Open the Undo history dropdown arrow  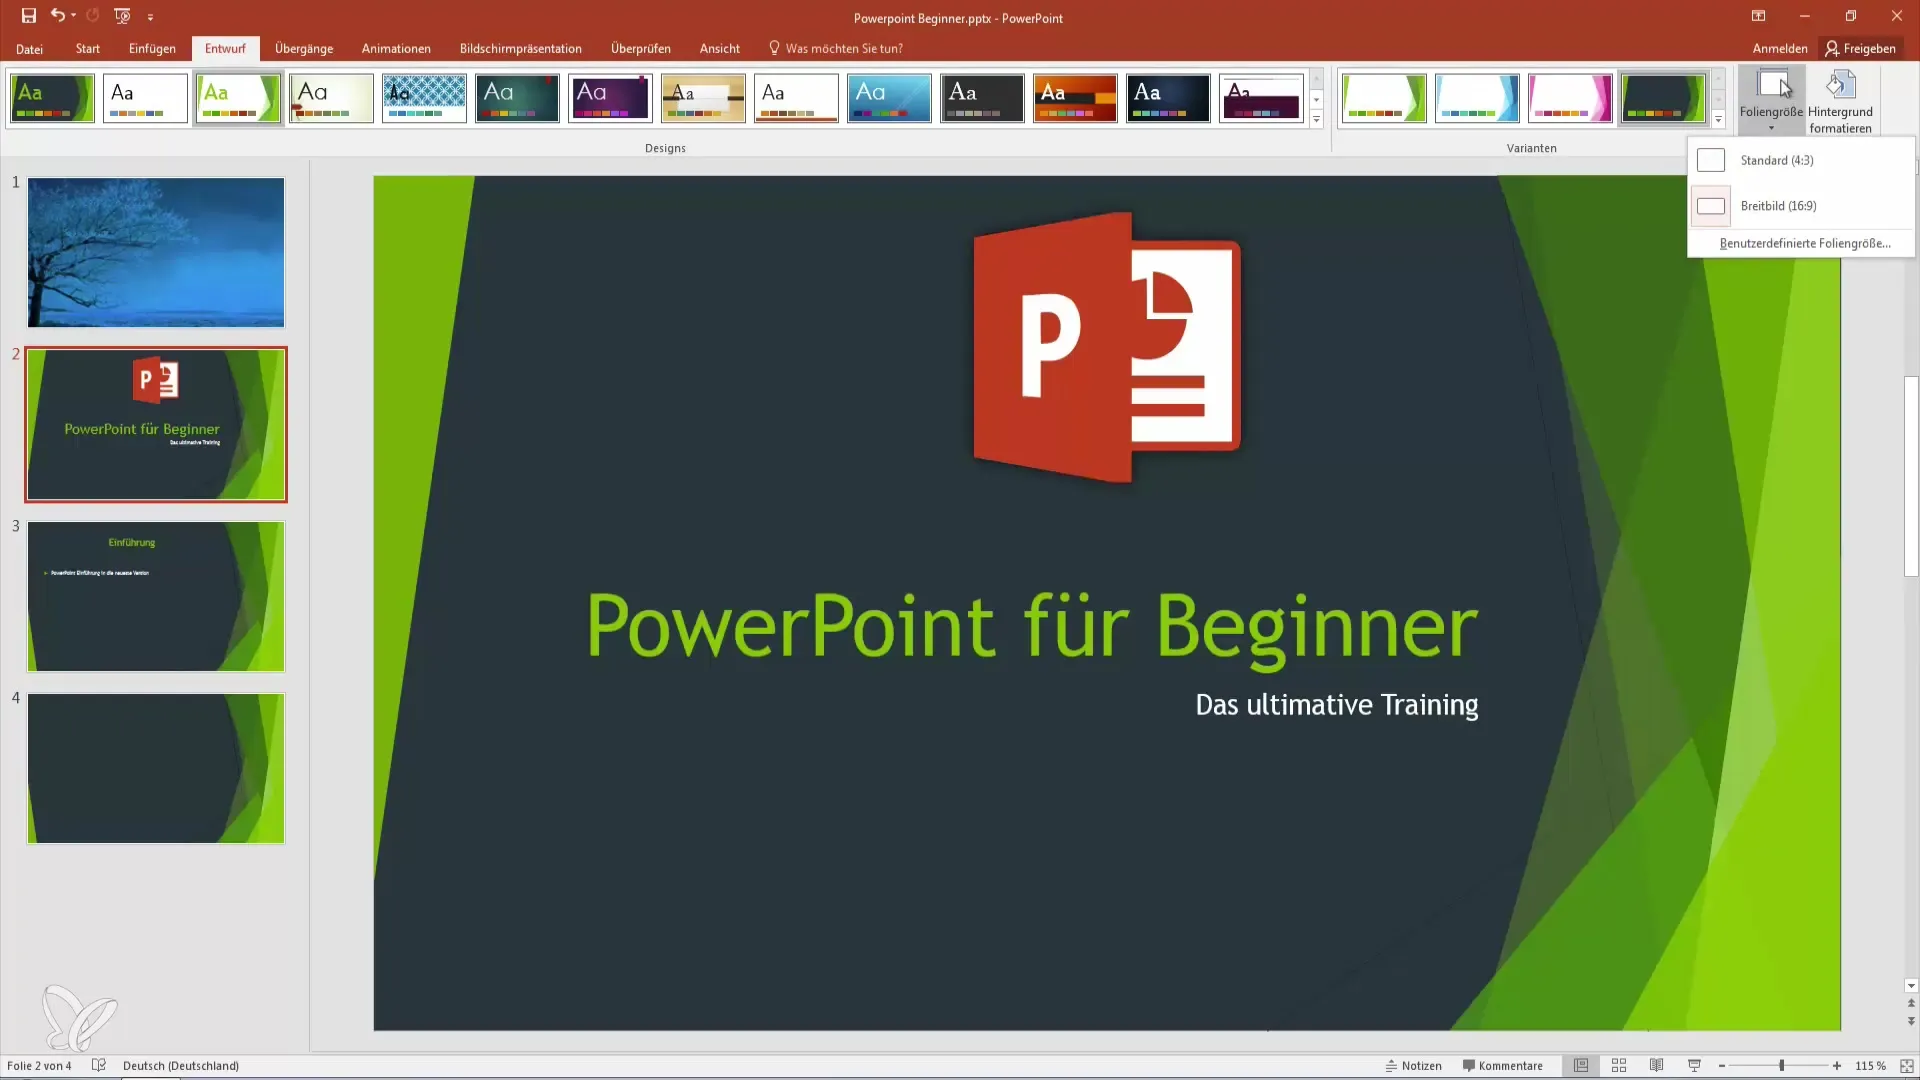(73, 16)
